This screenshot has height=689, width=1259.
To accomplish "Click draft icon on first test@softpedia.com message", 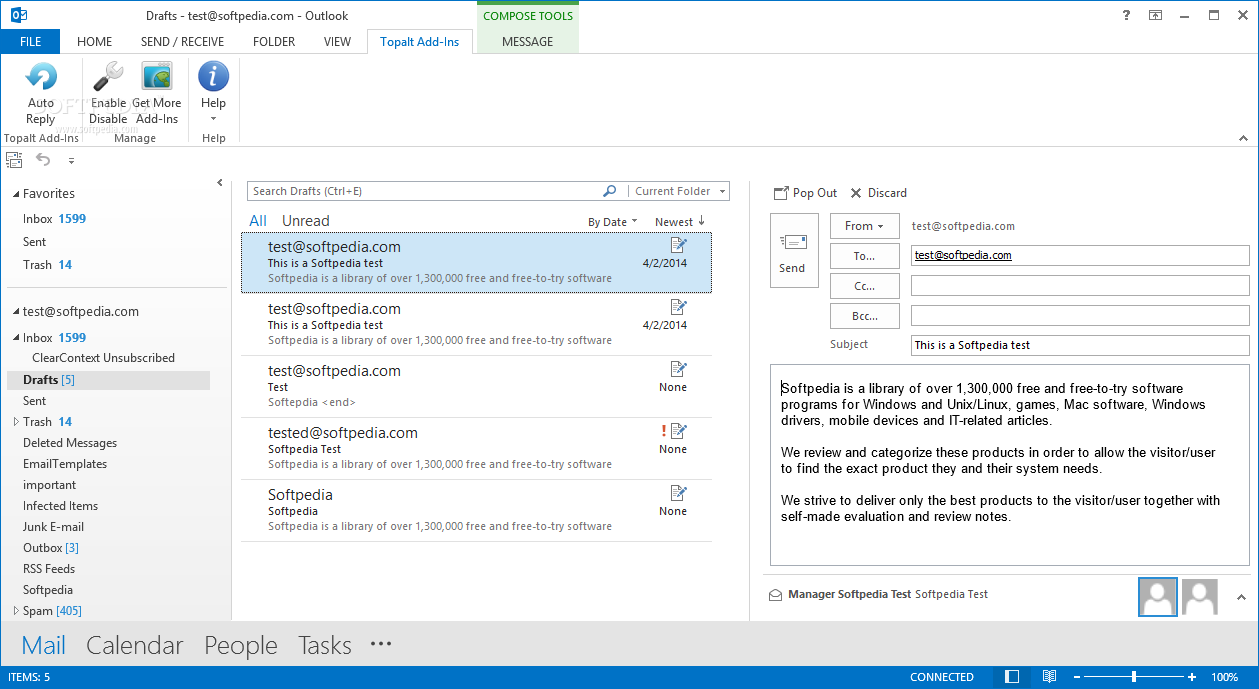I will coord(679,245).
